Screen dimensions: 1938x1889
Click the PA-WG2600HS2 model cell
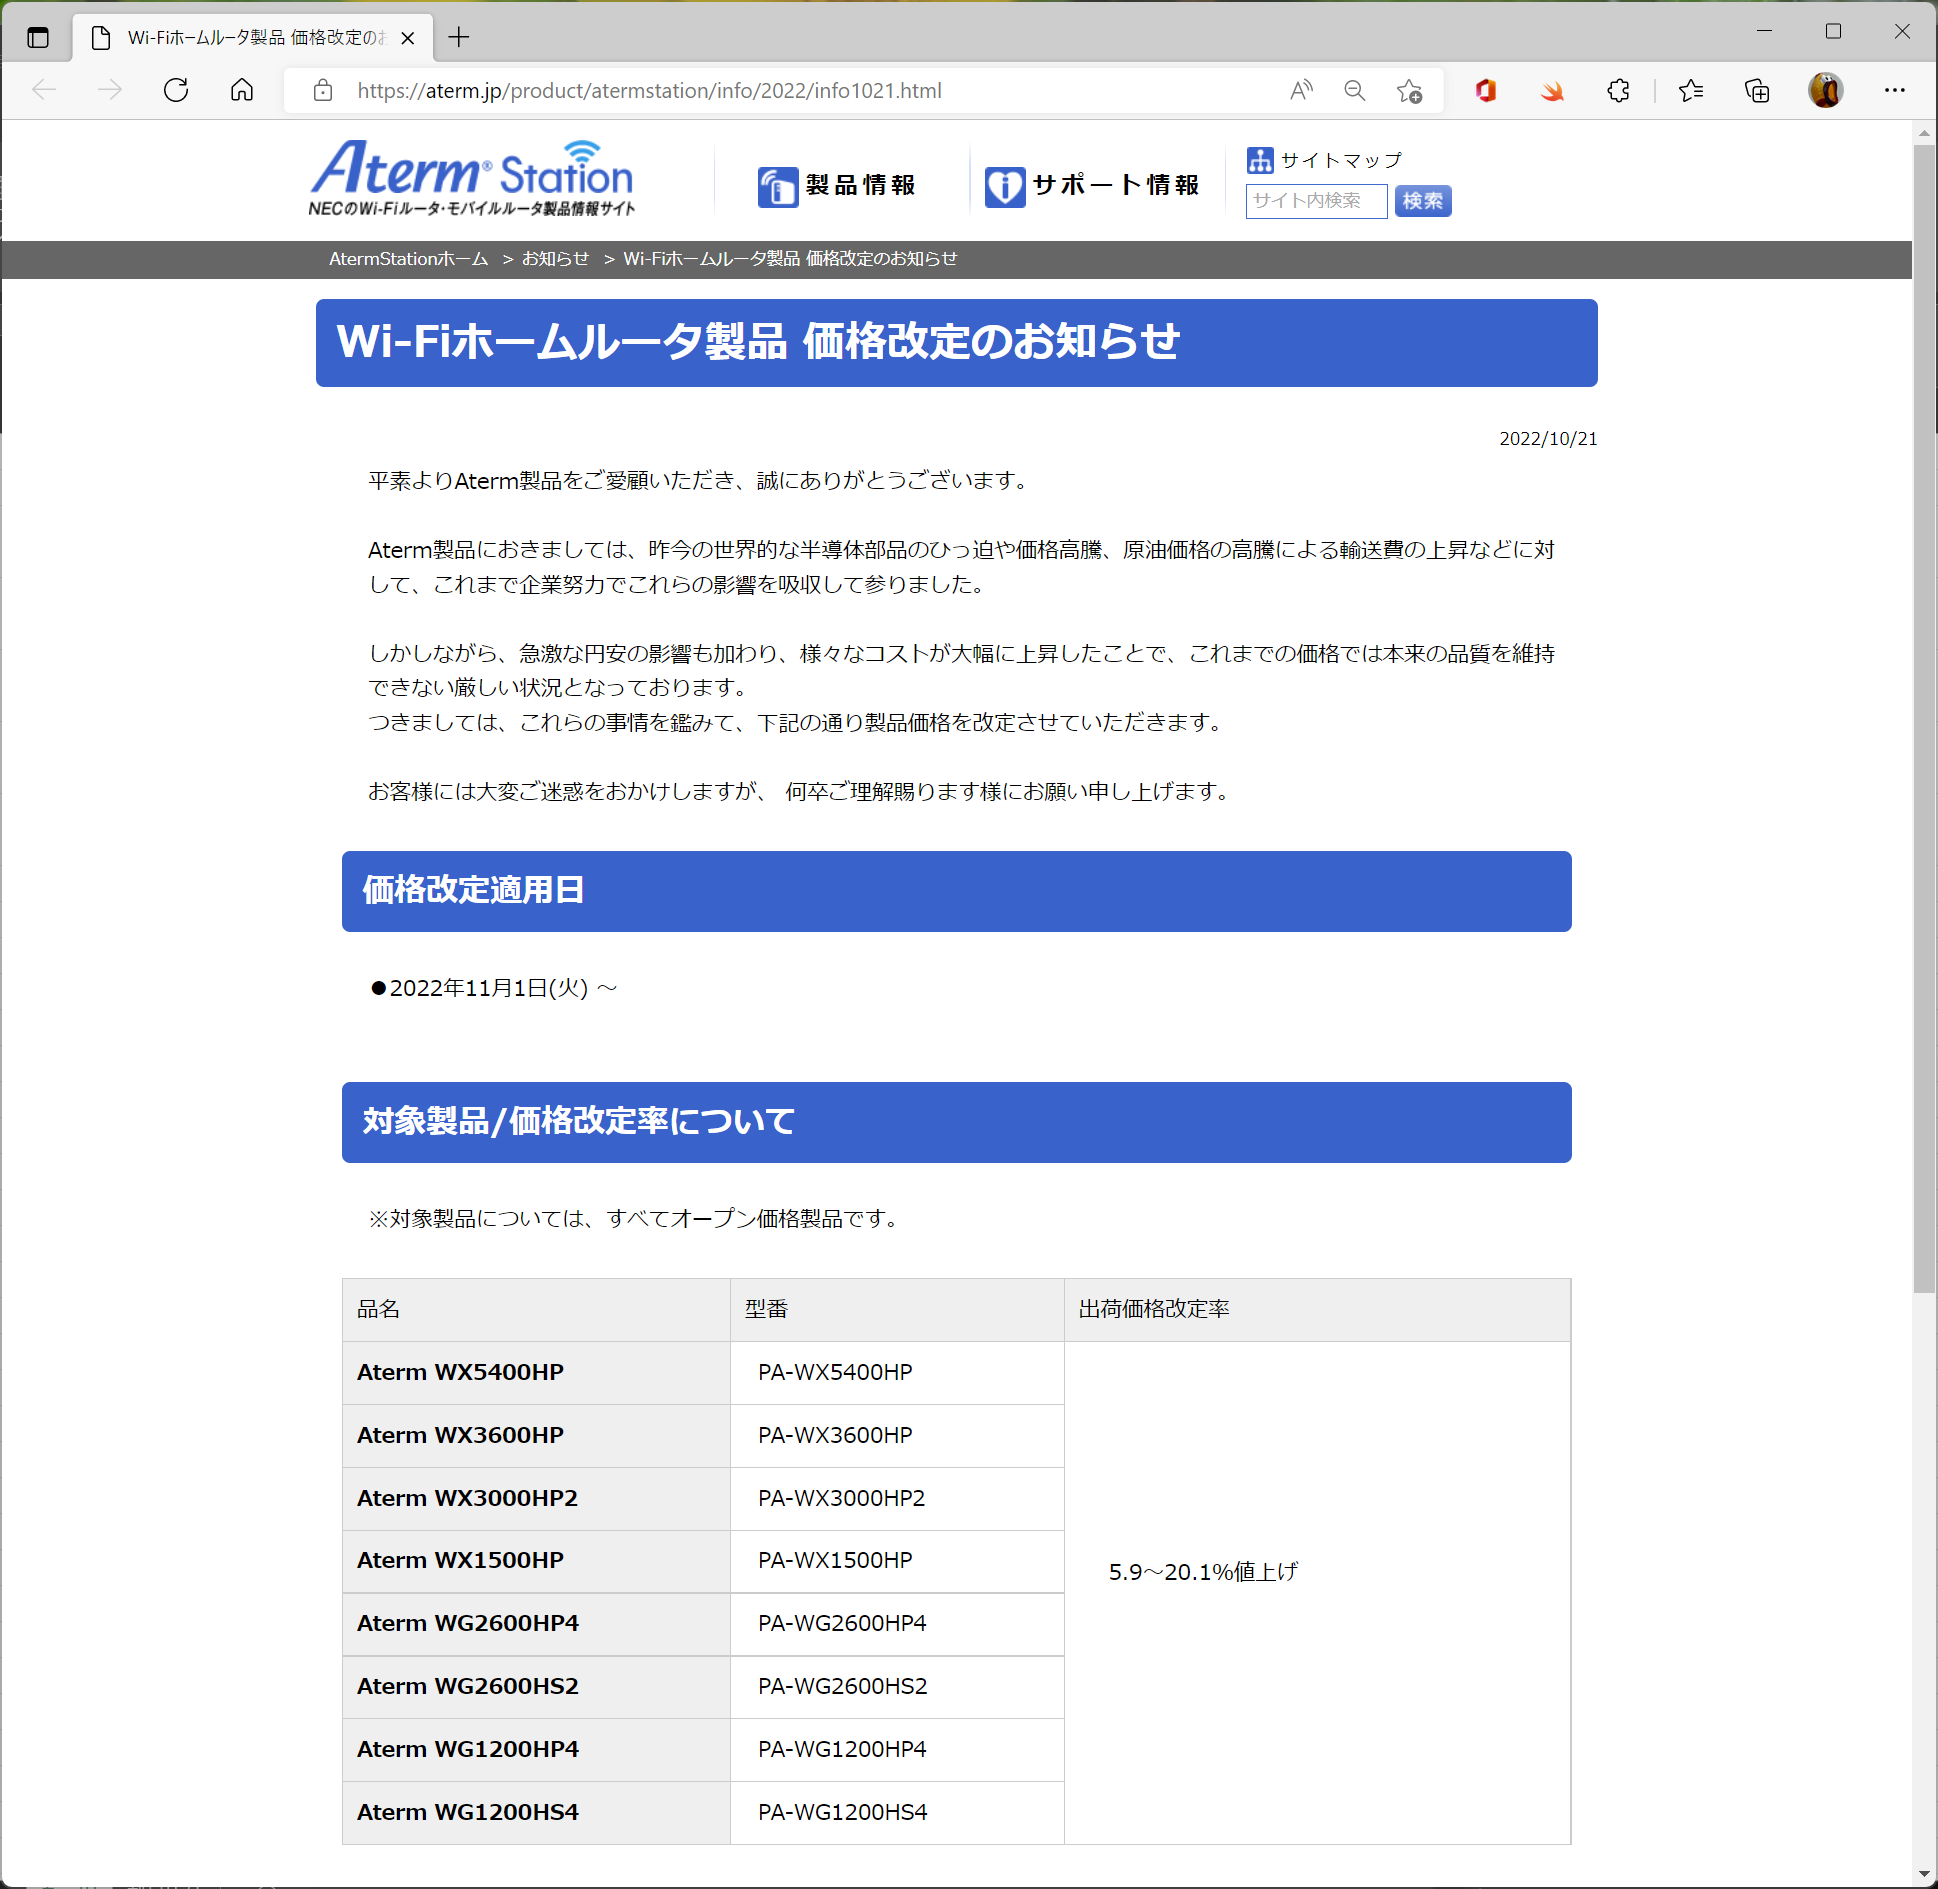click(x=897, y=1687)
